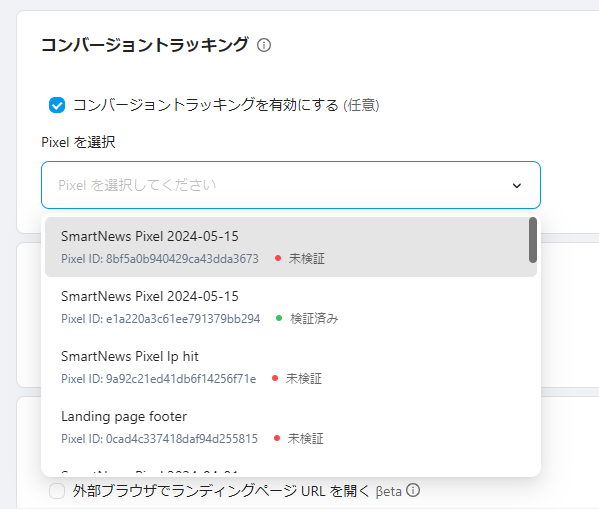
Task: Open the info icon beside コンバージョントラッキング heading
Action: point(264,45)
